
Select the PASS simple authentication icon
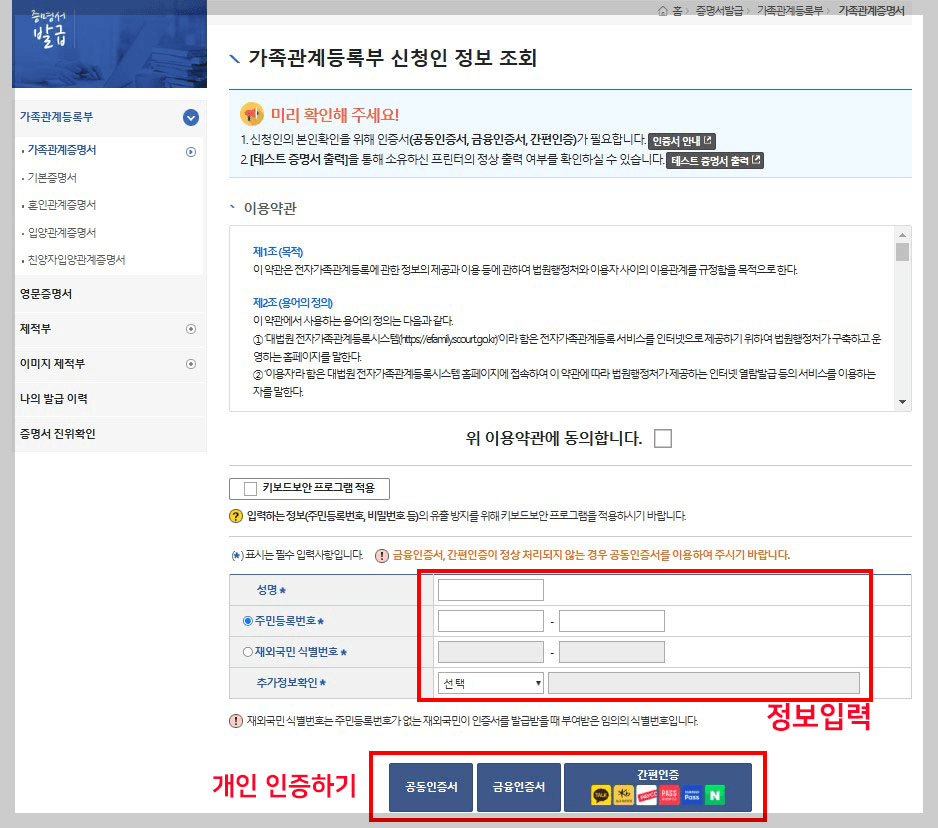(669, 795)
